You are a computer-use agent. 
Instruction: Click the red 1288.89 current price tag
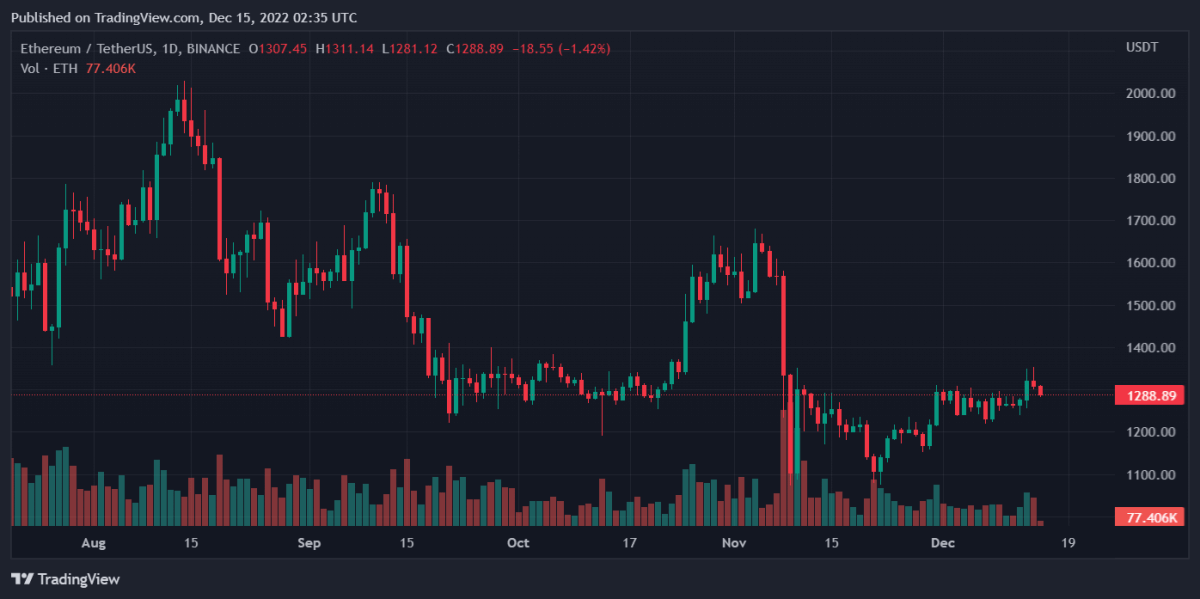pos(1149,395)
